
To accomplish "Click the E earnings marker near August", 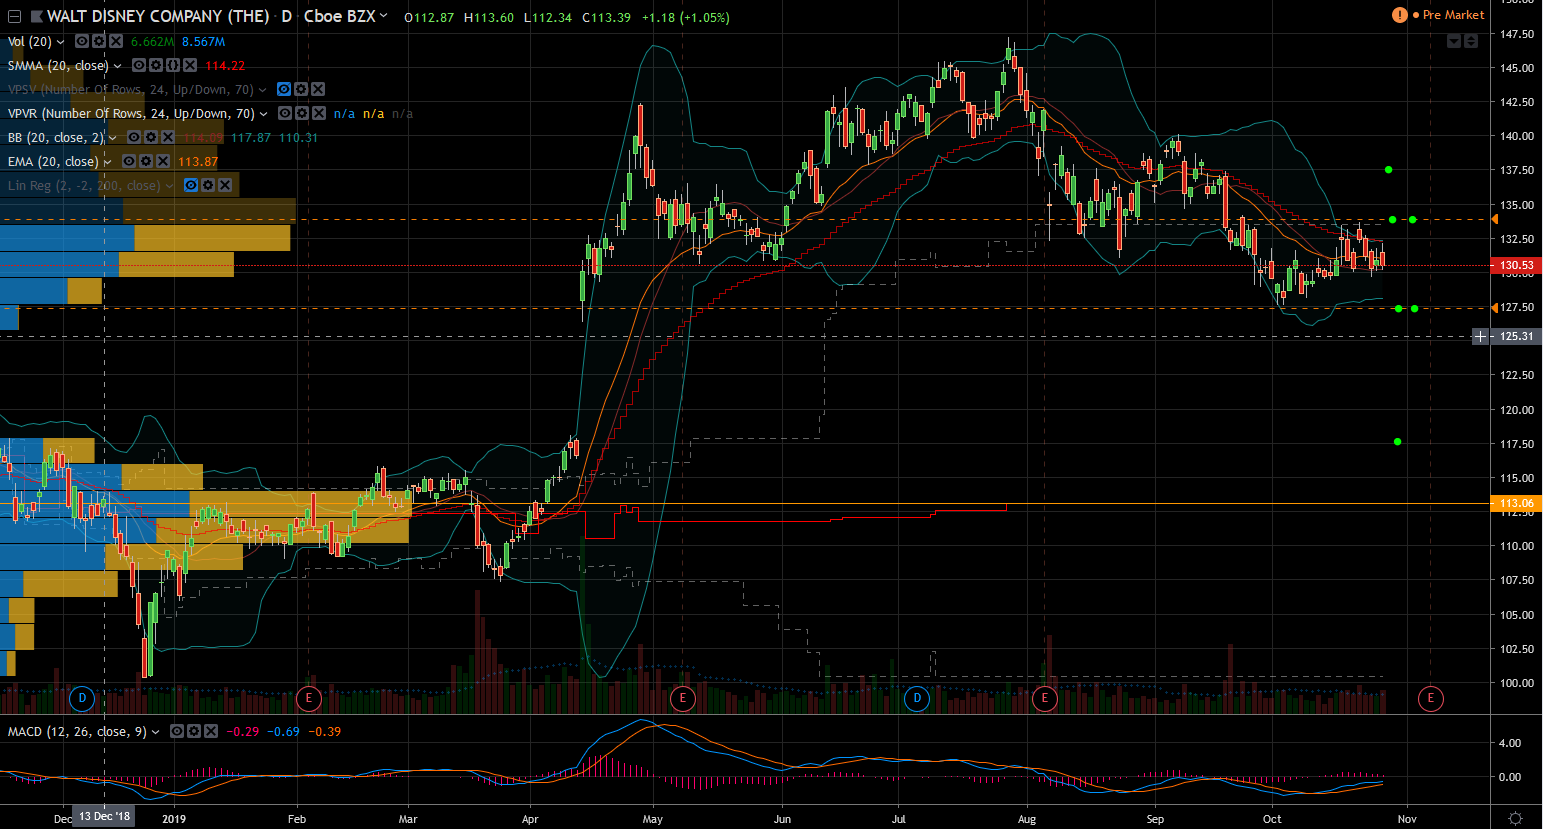I will pos(1045,698).
